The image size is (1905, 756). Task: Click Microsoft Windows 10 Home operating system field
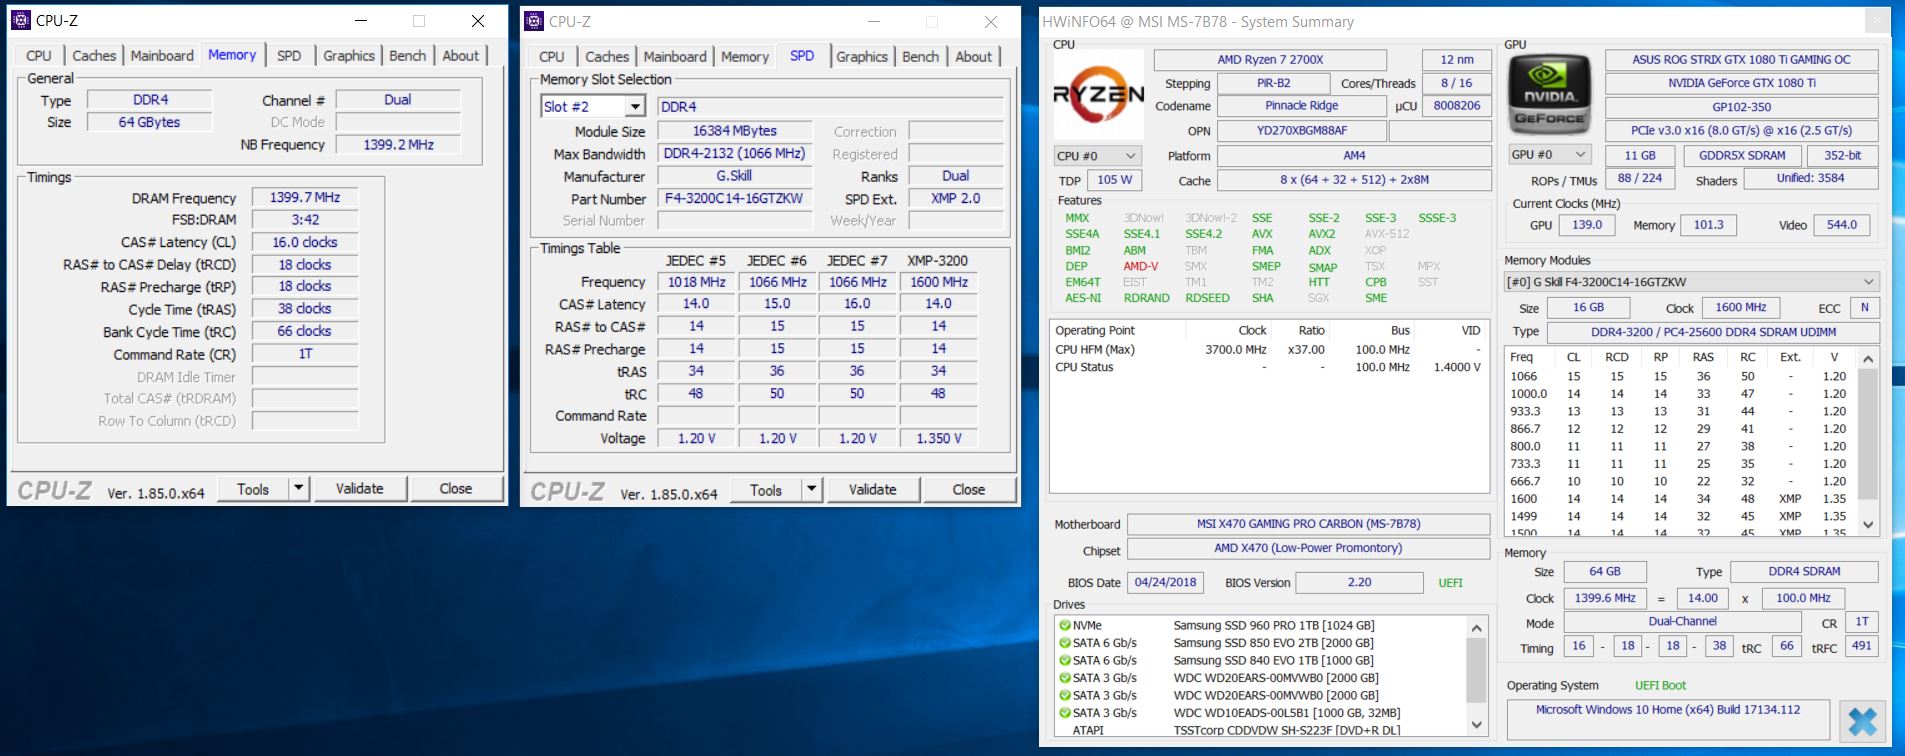pyautogui.click(x=1668, y=718)
